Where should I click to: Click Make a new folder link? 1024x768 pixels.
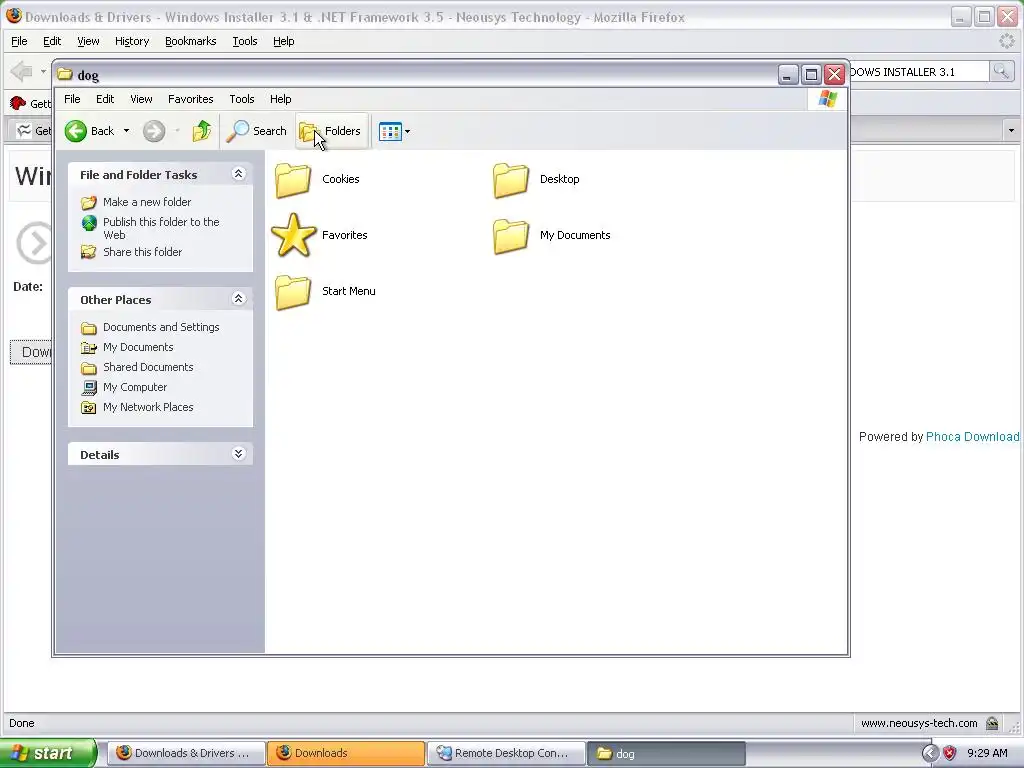(x=147, y=202)
